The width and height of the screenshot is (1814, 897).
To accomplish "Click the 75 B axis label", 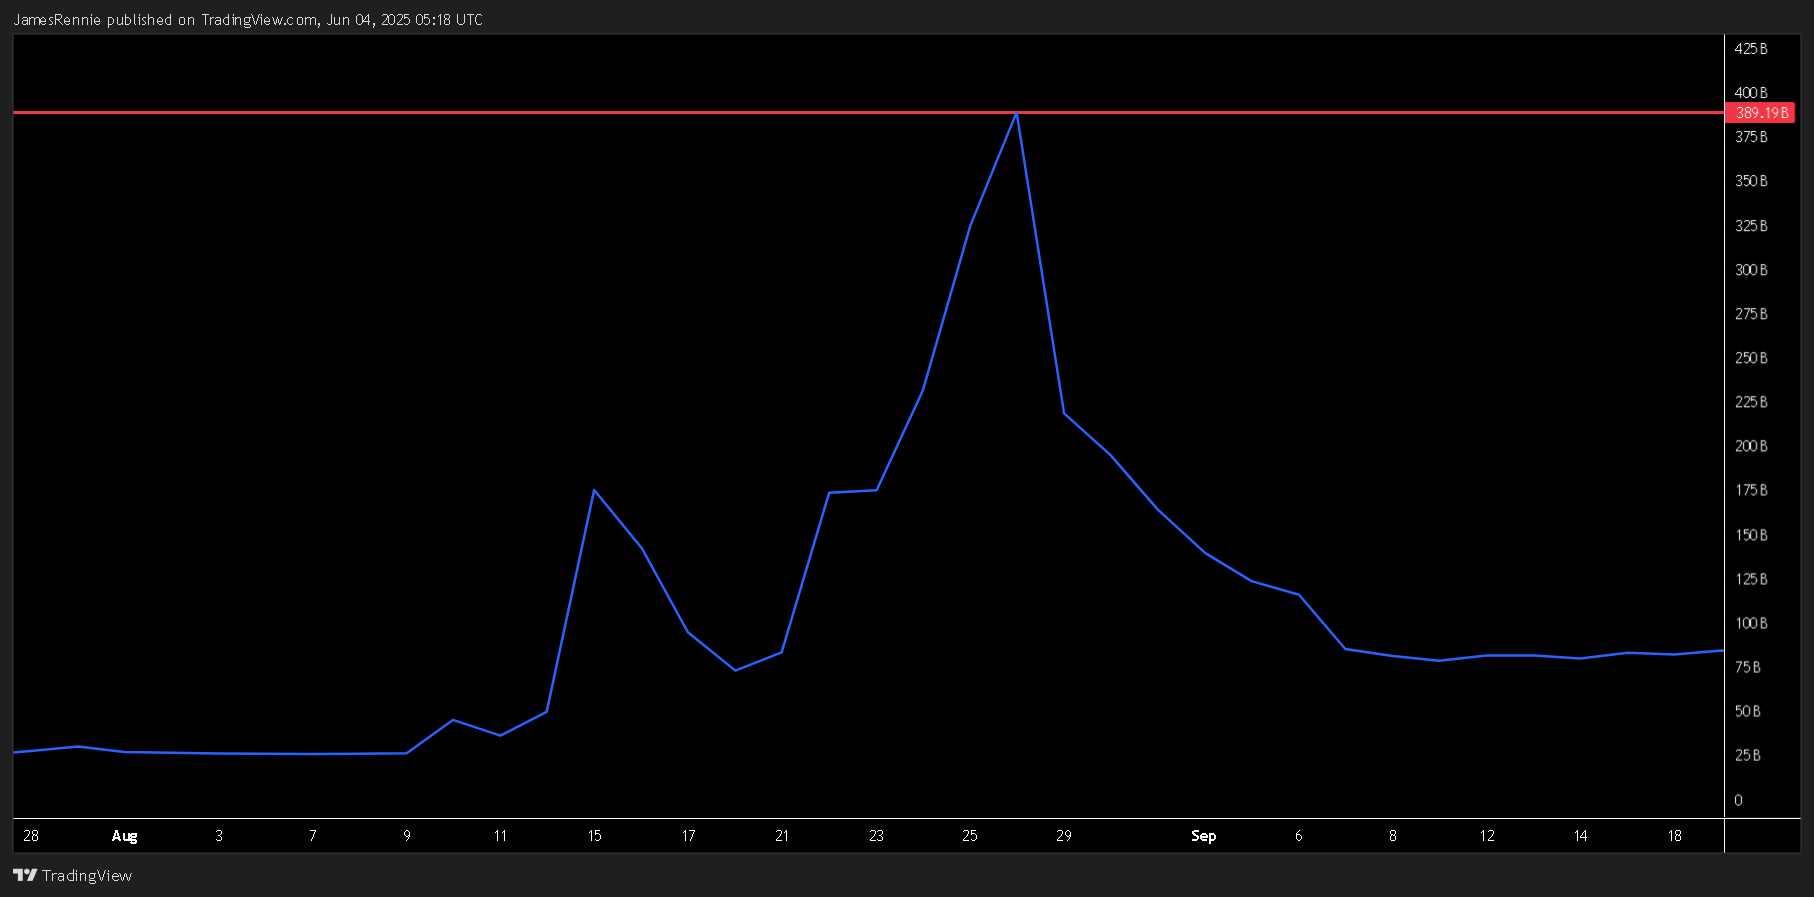I will tap(1748, 667).
